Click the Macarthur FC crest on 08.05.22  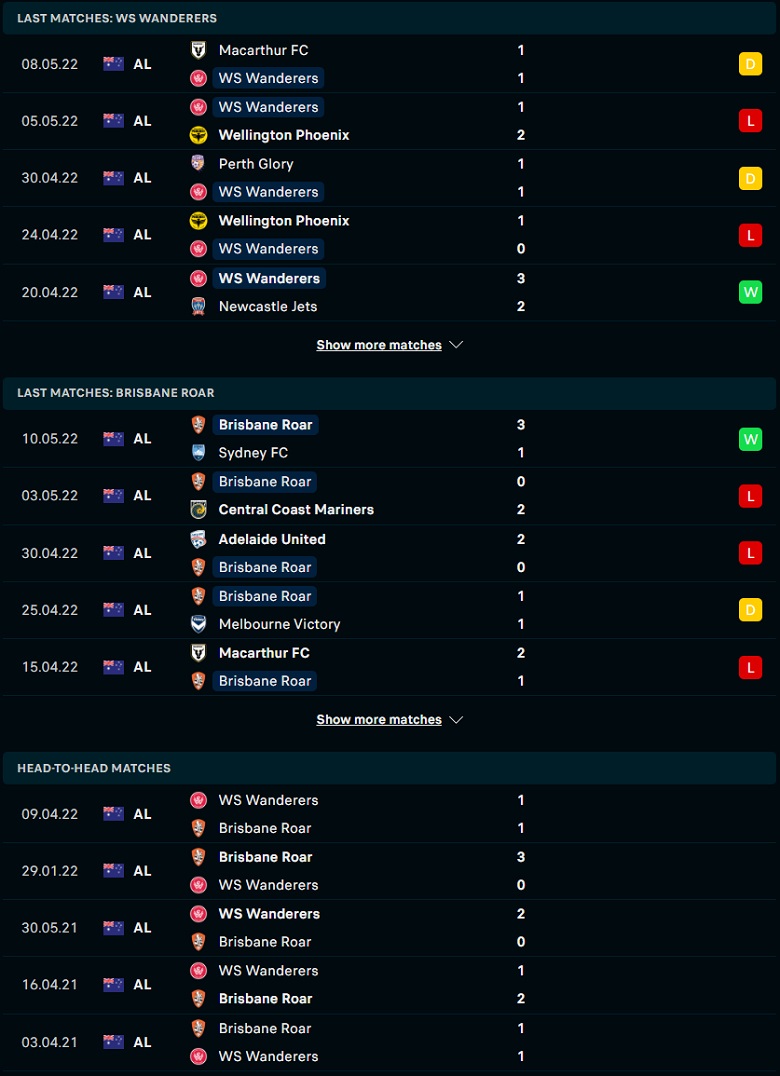(198, 50)
